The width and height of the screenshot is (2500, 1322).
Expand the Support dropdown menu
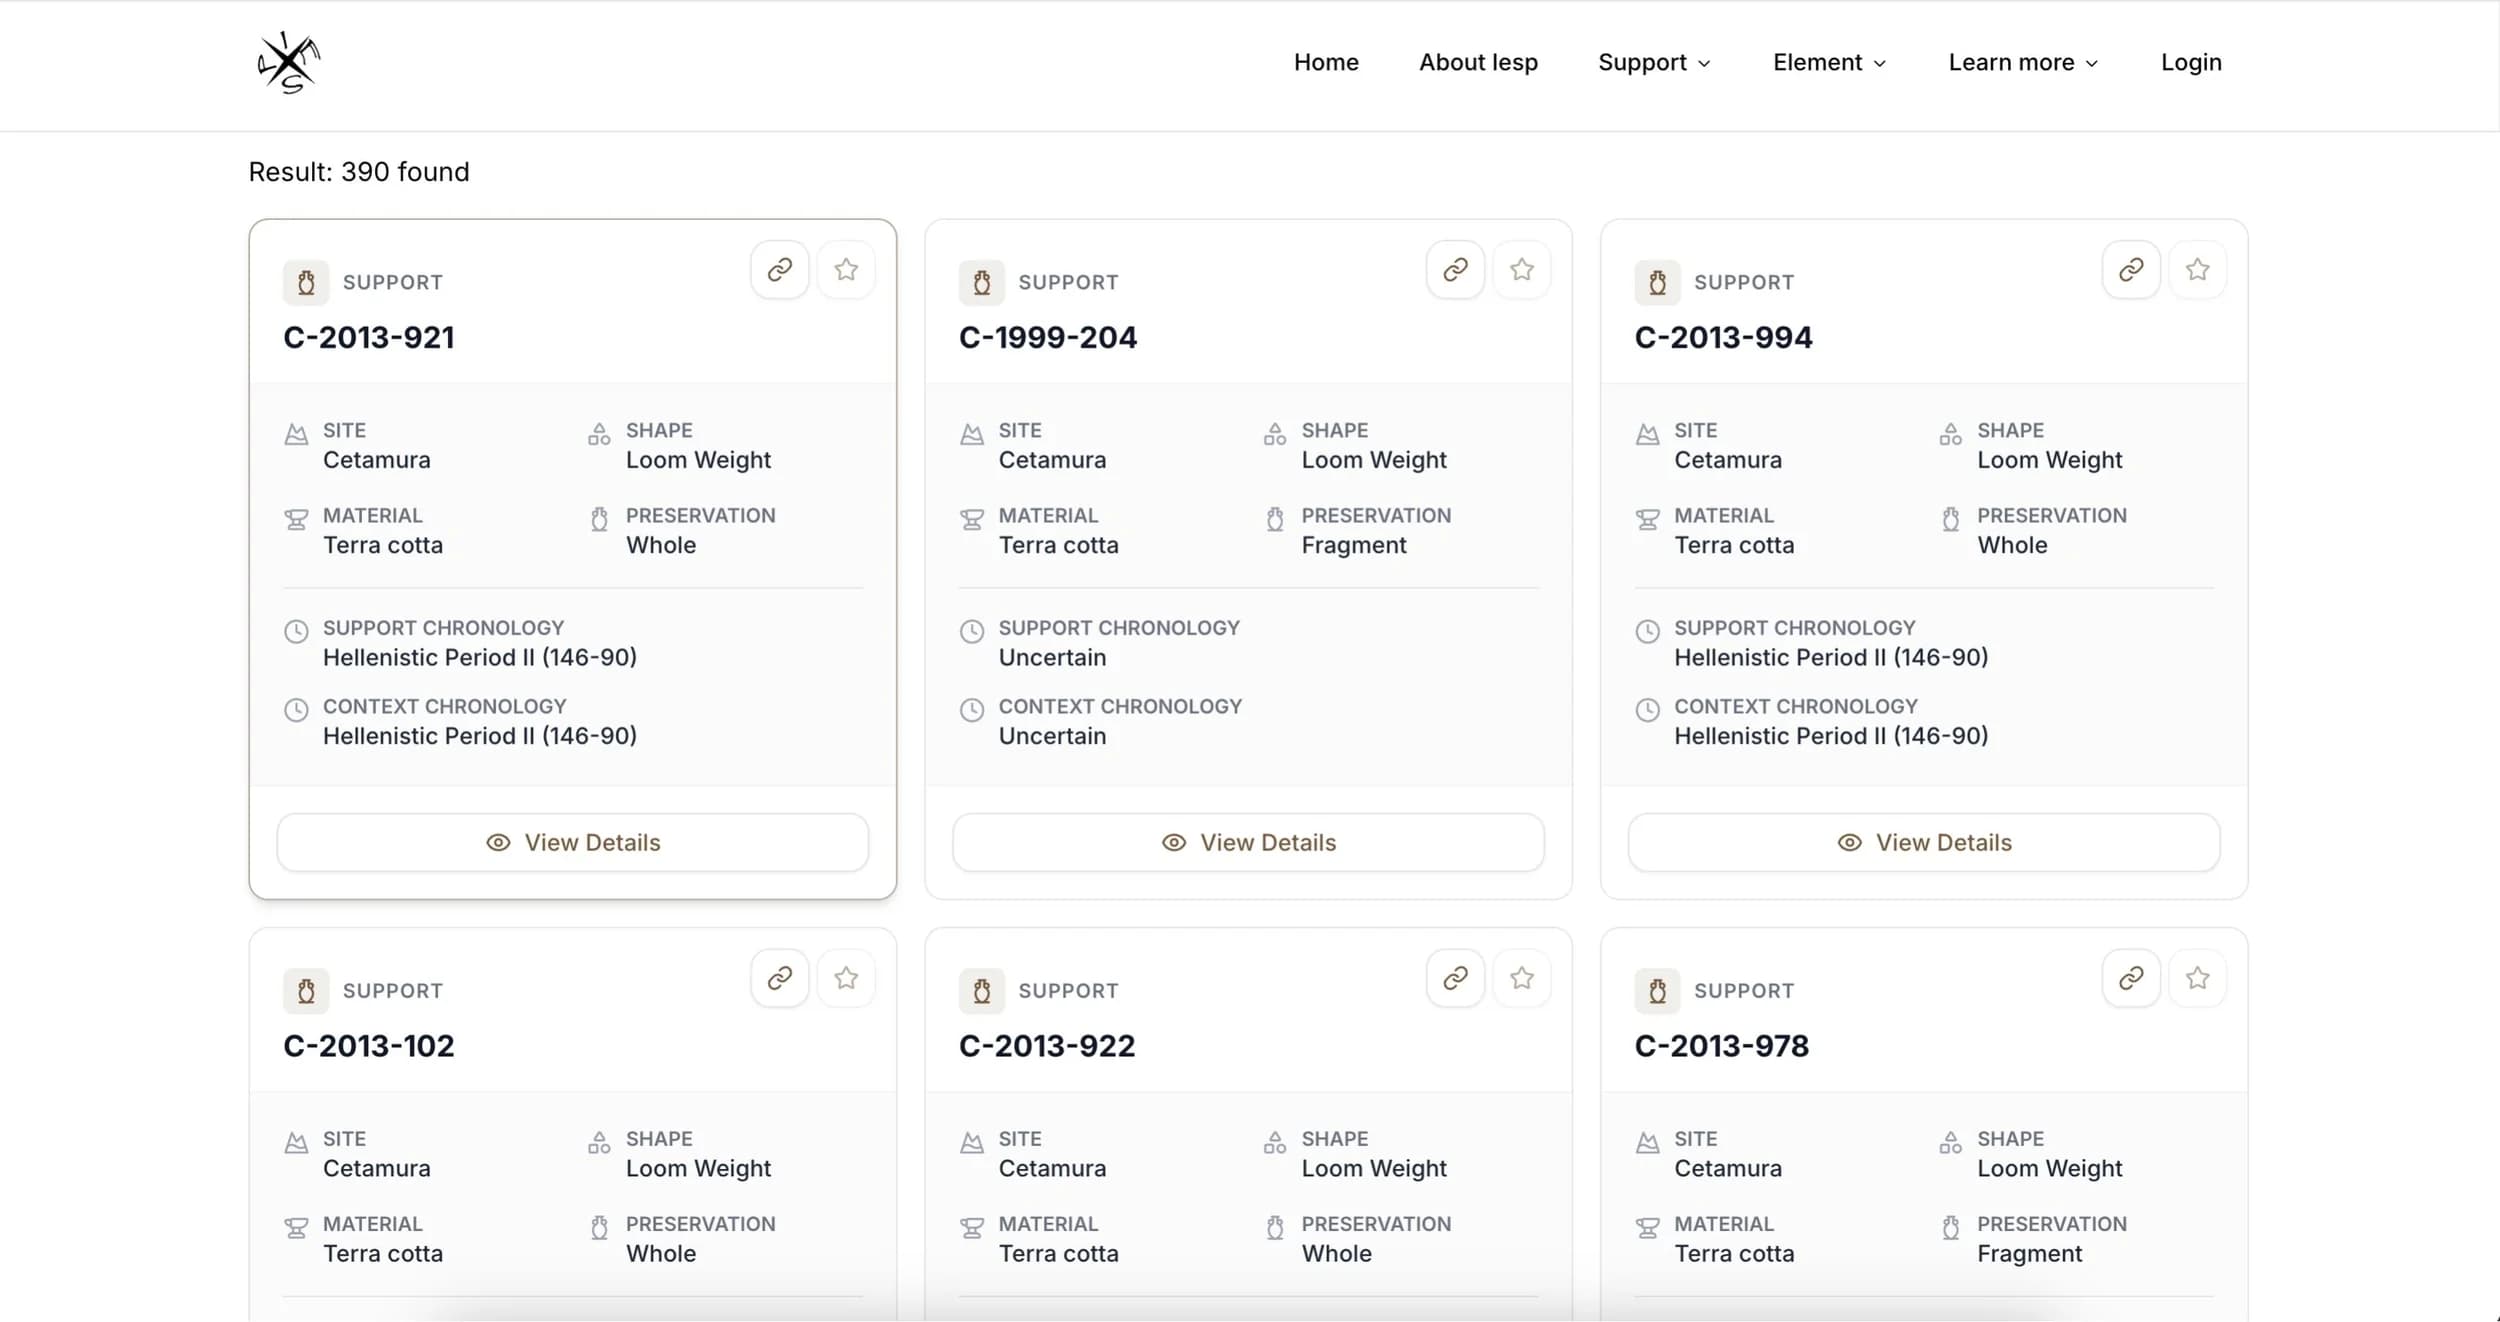[x=1654, y=63]
